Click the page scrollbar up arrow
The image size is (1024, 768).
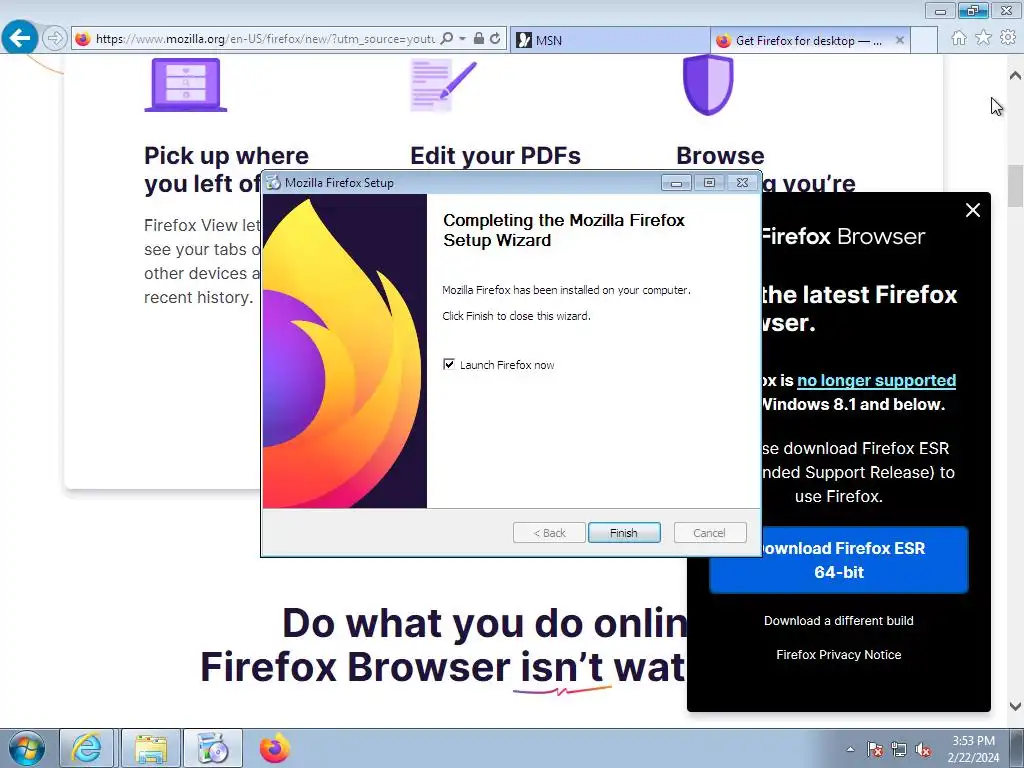pyautogui.click(x=1015, y=75)
